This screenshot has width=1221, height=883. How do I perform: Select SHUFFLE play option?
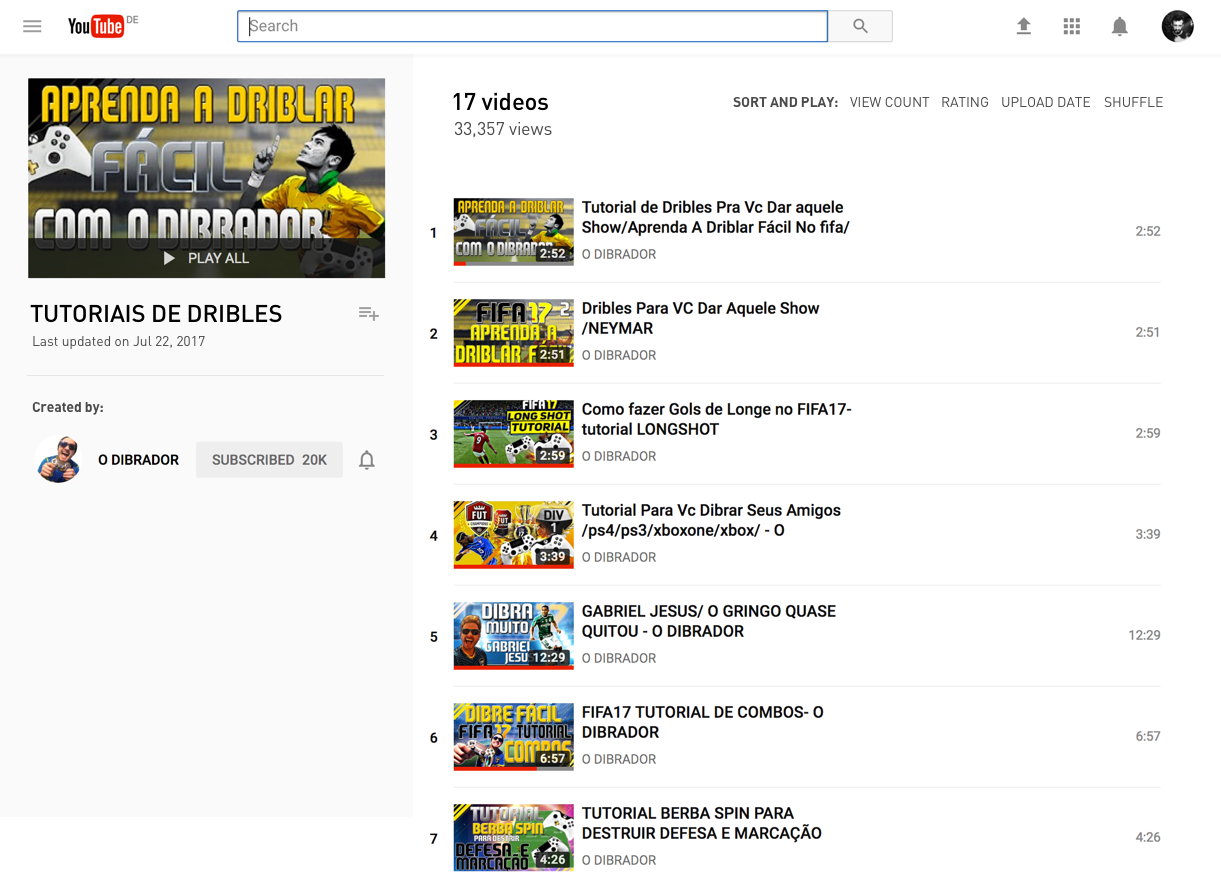(x=1133, y=102)
